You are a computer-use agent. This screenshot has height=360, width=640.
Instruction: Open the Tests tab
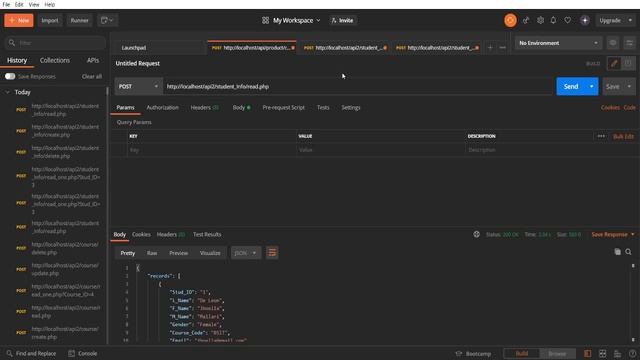[323, 107]
